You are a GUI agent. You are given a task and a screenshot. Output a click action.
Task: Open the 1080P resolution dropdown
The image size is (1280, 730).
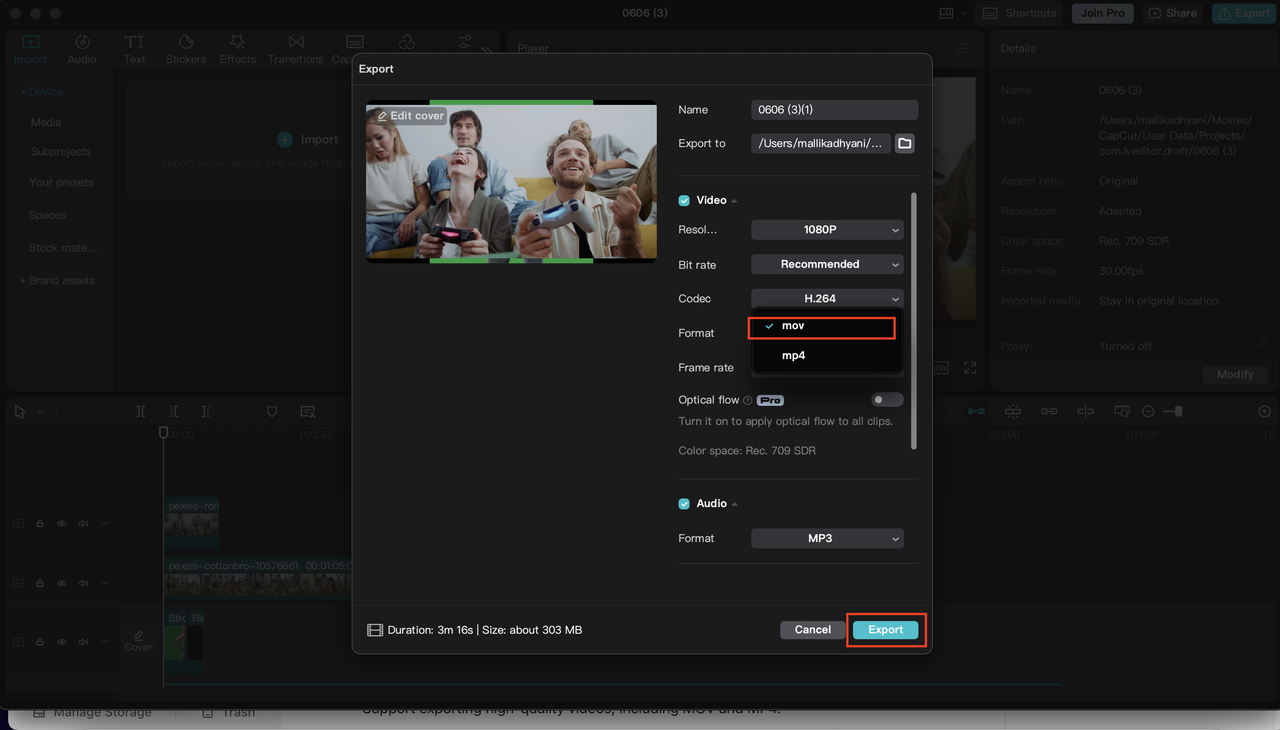point(827,229)
